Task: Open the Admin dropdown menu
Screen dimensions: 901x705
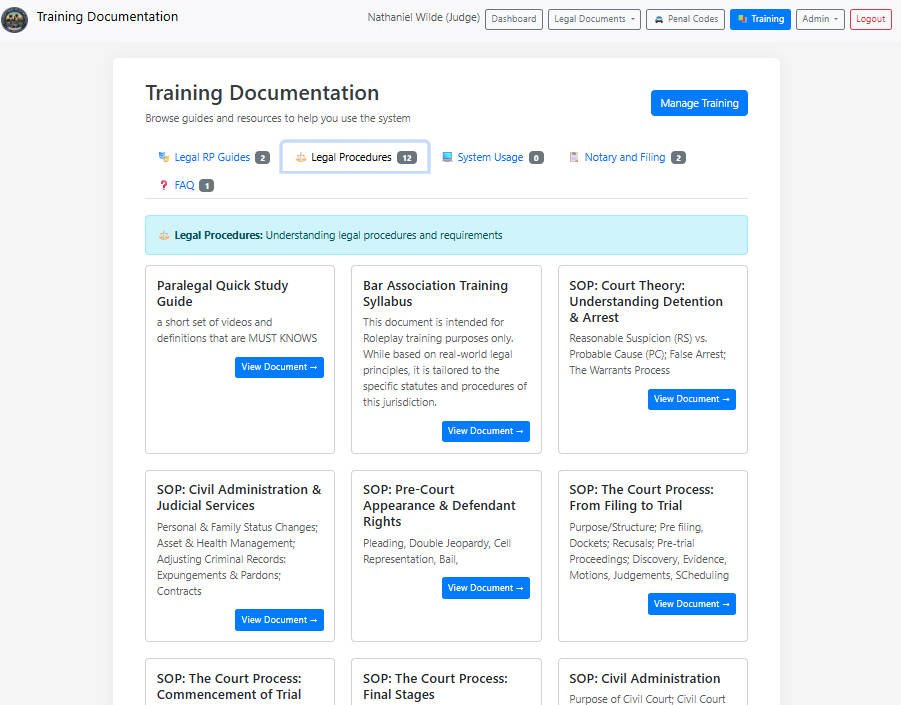Action: [819, 18]
